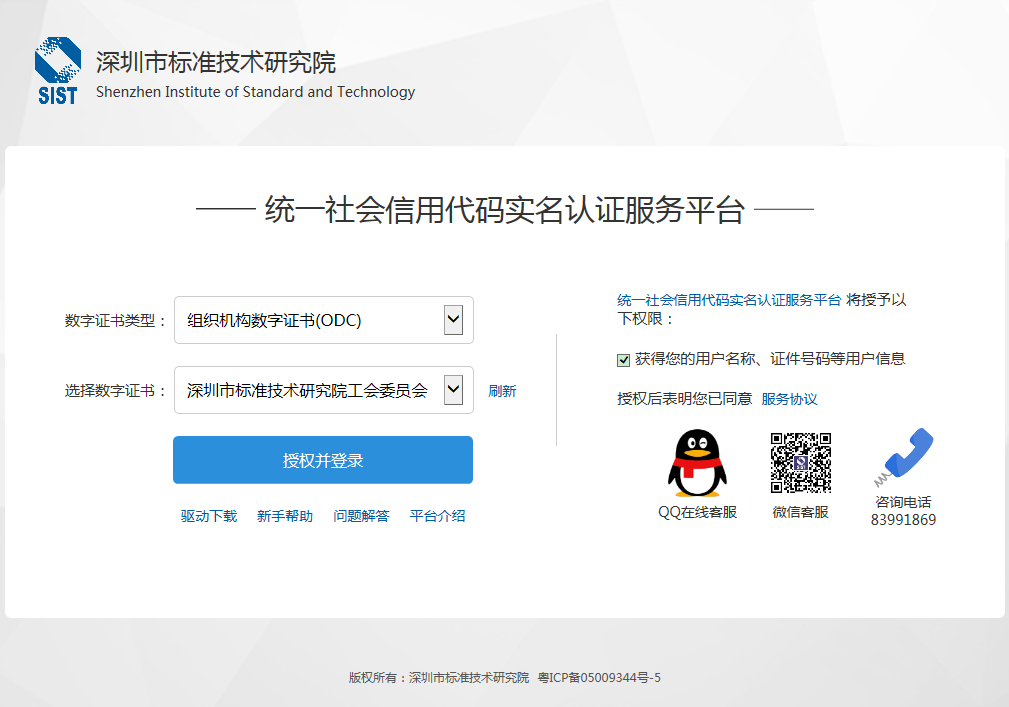Expand the 选择数字证书 dropdown arrow

pos(453,390)
